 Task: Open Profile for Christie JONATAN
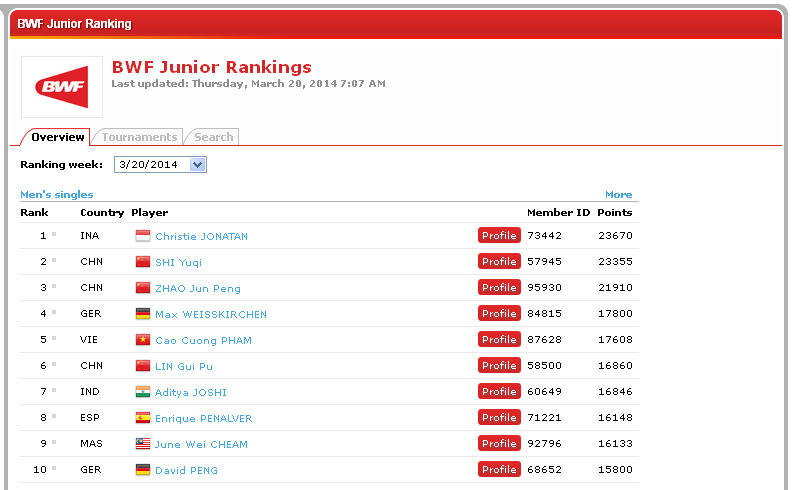click(x=498, y=236)
